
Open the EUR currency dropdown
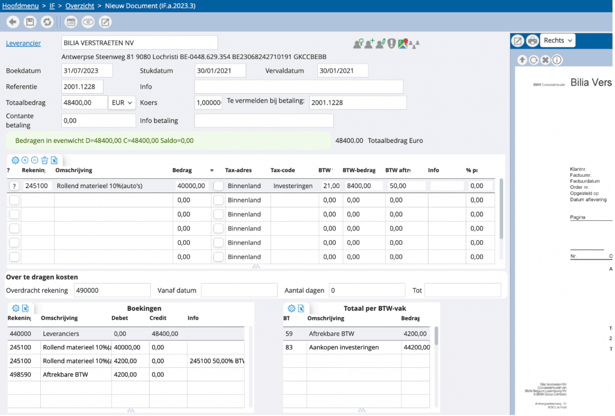pos(122,102)
